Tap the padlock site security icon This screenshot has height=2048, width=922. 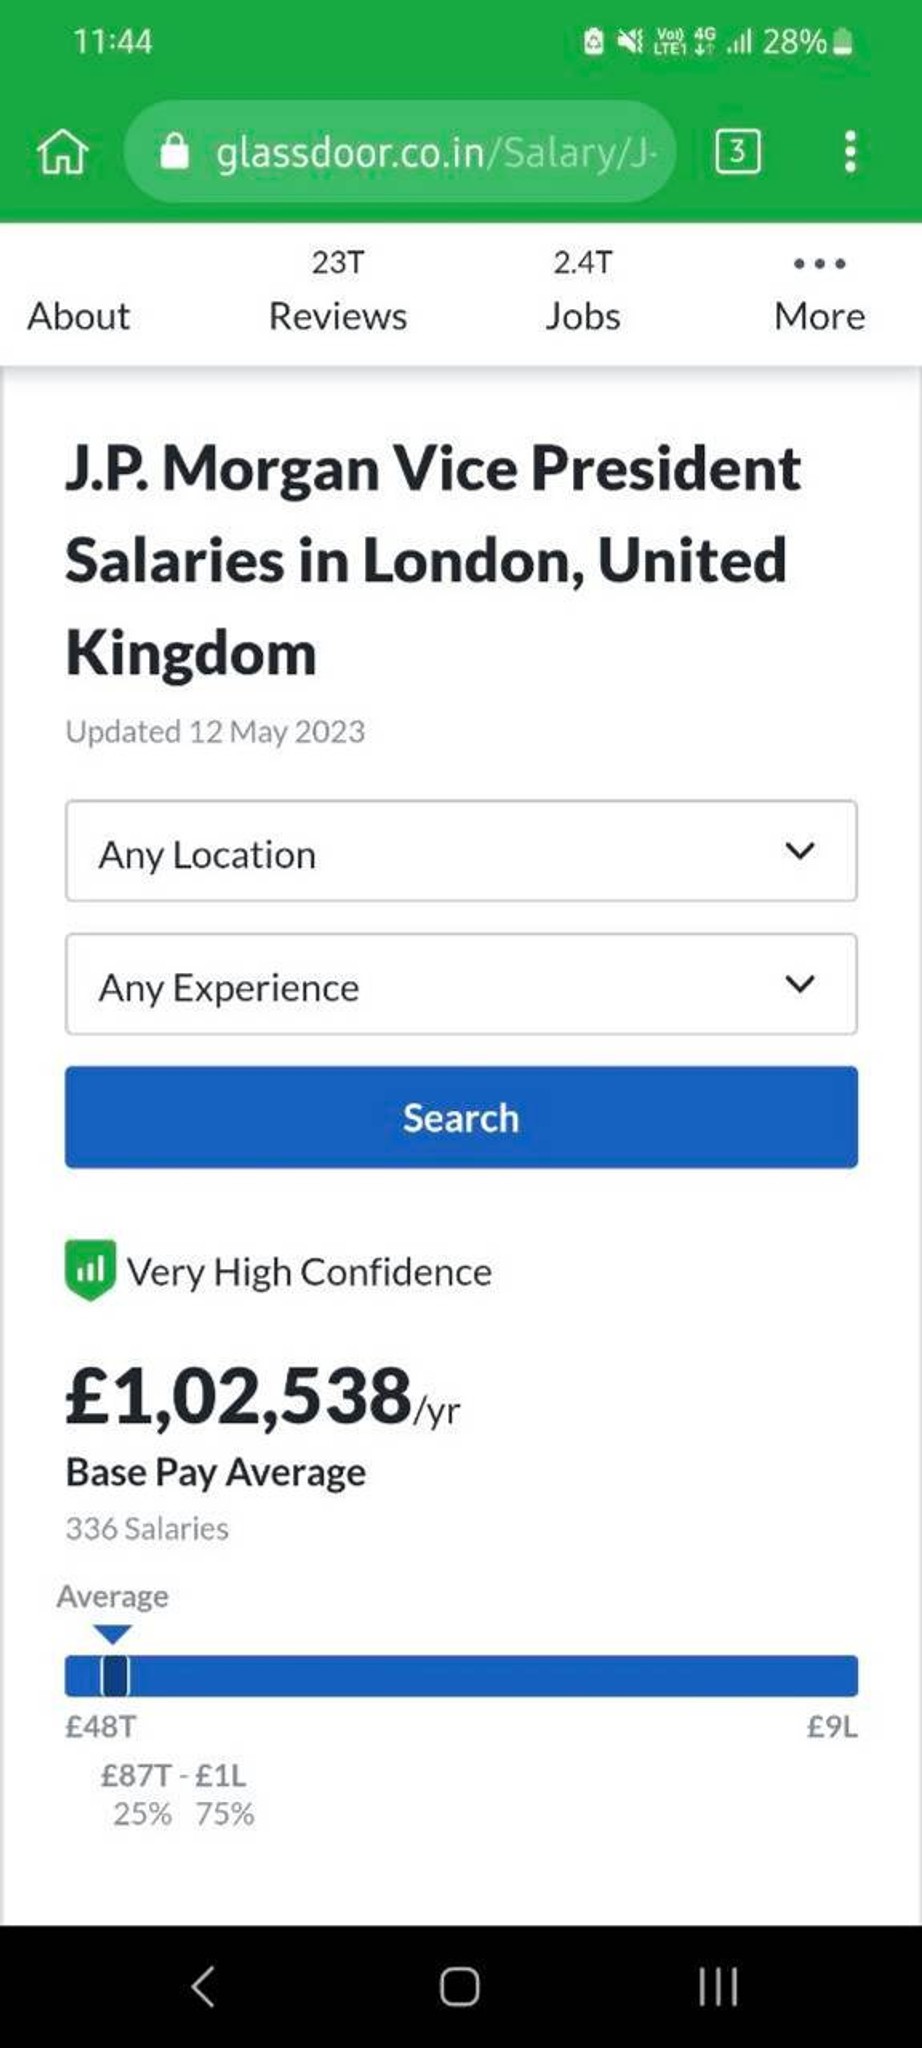(175, 152)
